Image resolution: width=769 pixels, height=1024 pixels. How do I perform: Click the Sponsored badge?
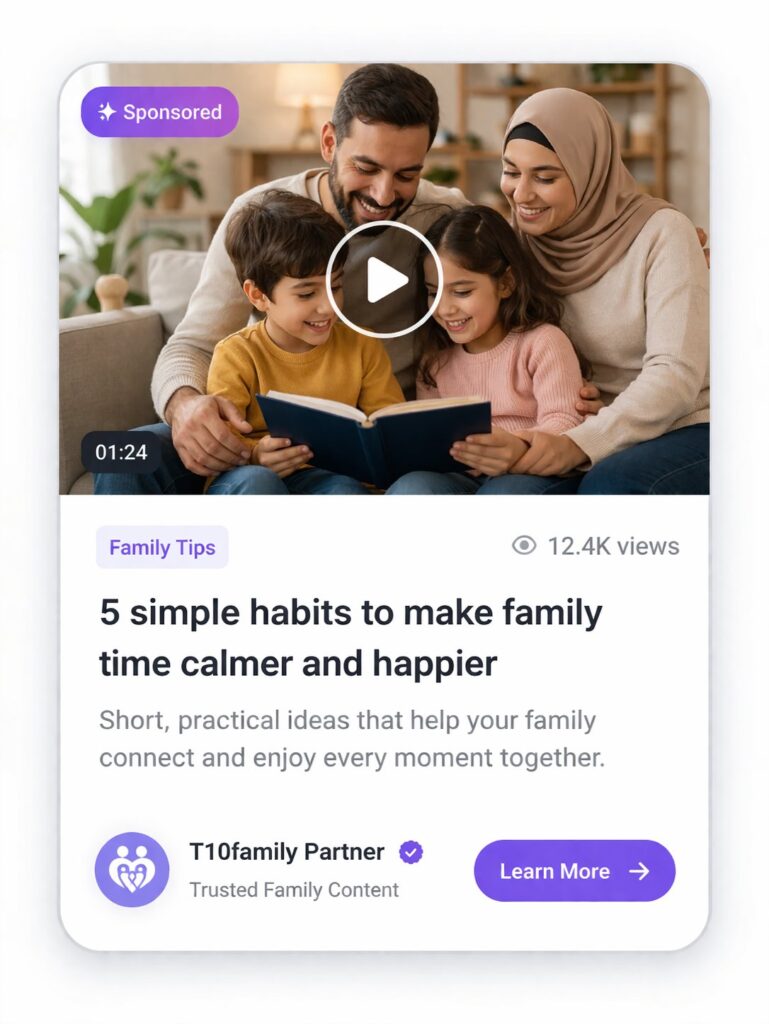click(160, 112)
